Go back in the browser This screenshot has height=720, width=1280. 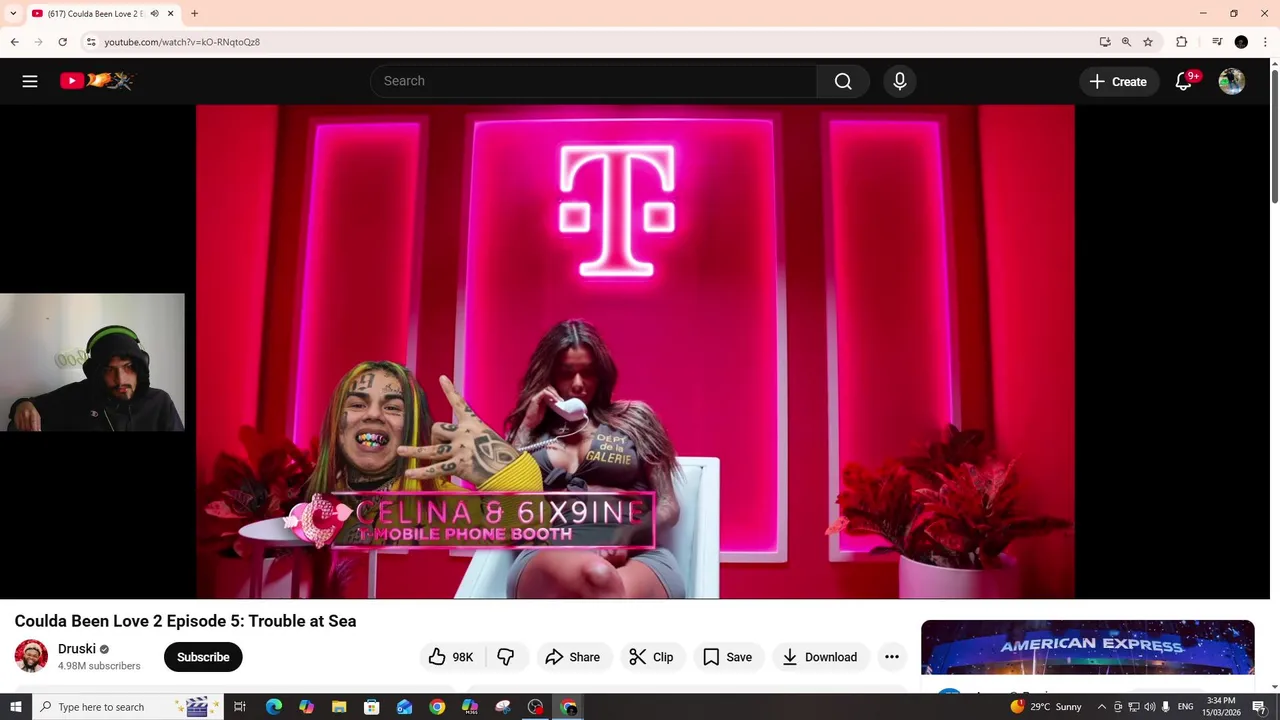tap(14, 42)
